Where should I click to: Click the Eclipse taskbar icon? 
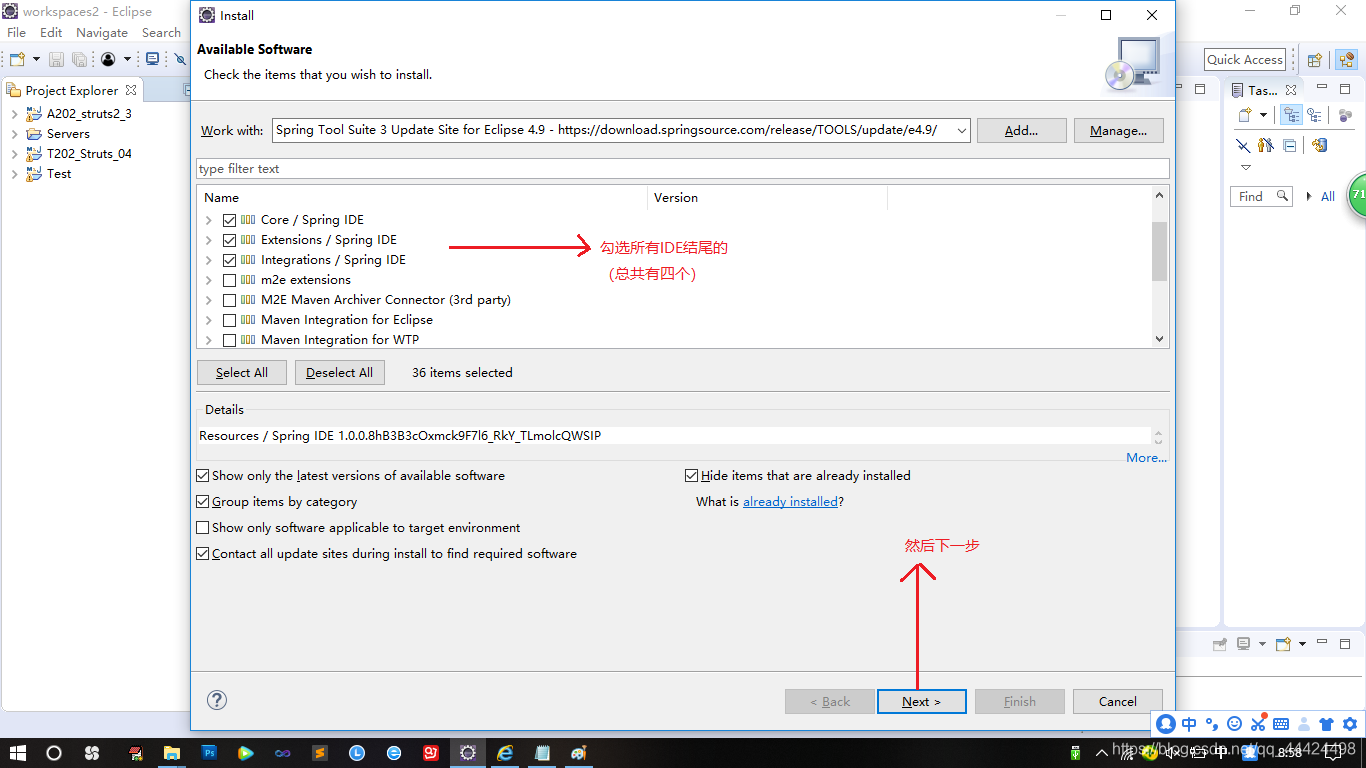pos(467,752)
